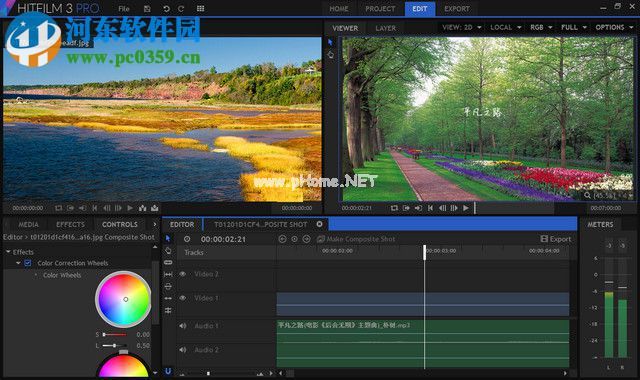Choose the timeline ripple edit tool
Viewport: 640px width, 380px height.
coord(168,287)
